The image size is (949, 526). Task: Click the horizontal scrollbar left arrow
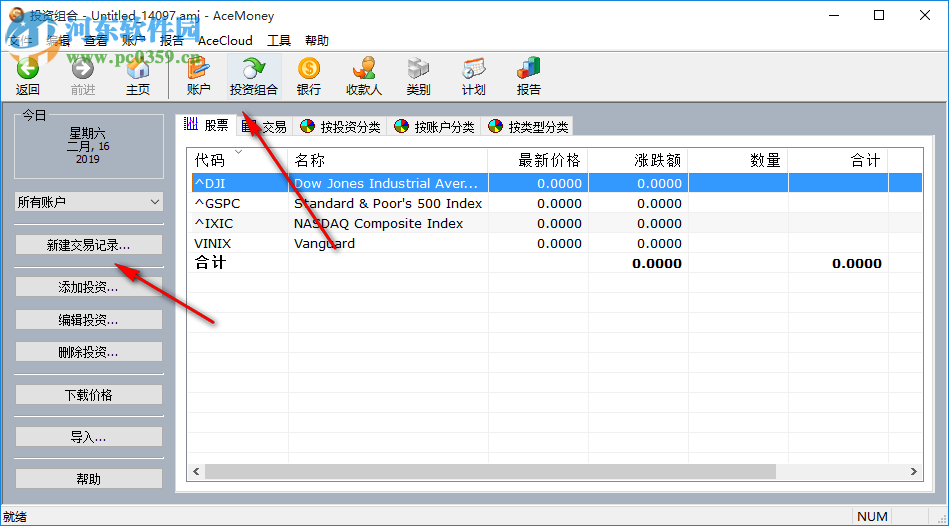tap(196, 471)
